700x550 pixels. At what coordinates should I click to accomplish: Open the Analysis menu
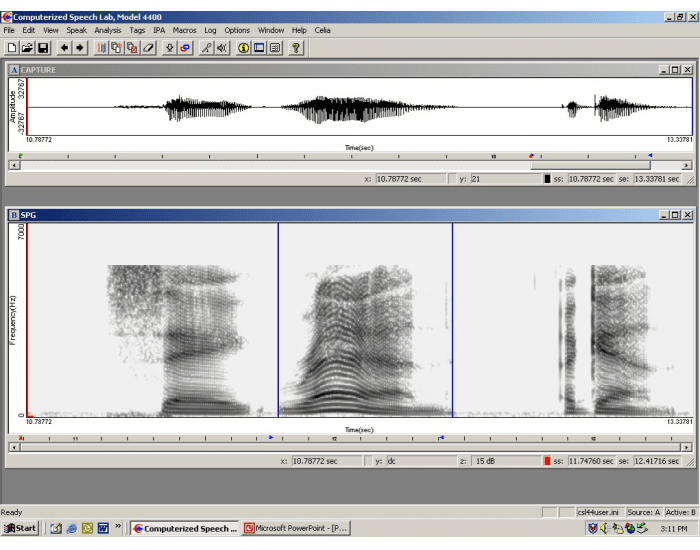click(x=108, y=30)
